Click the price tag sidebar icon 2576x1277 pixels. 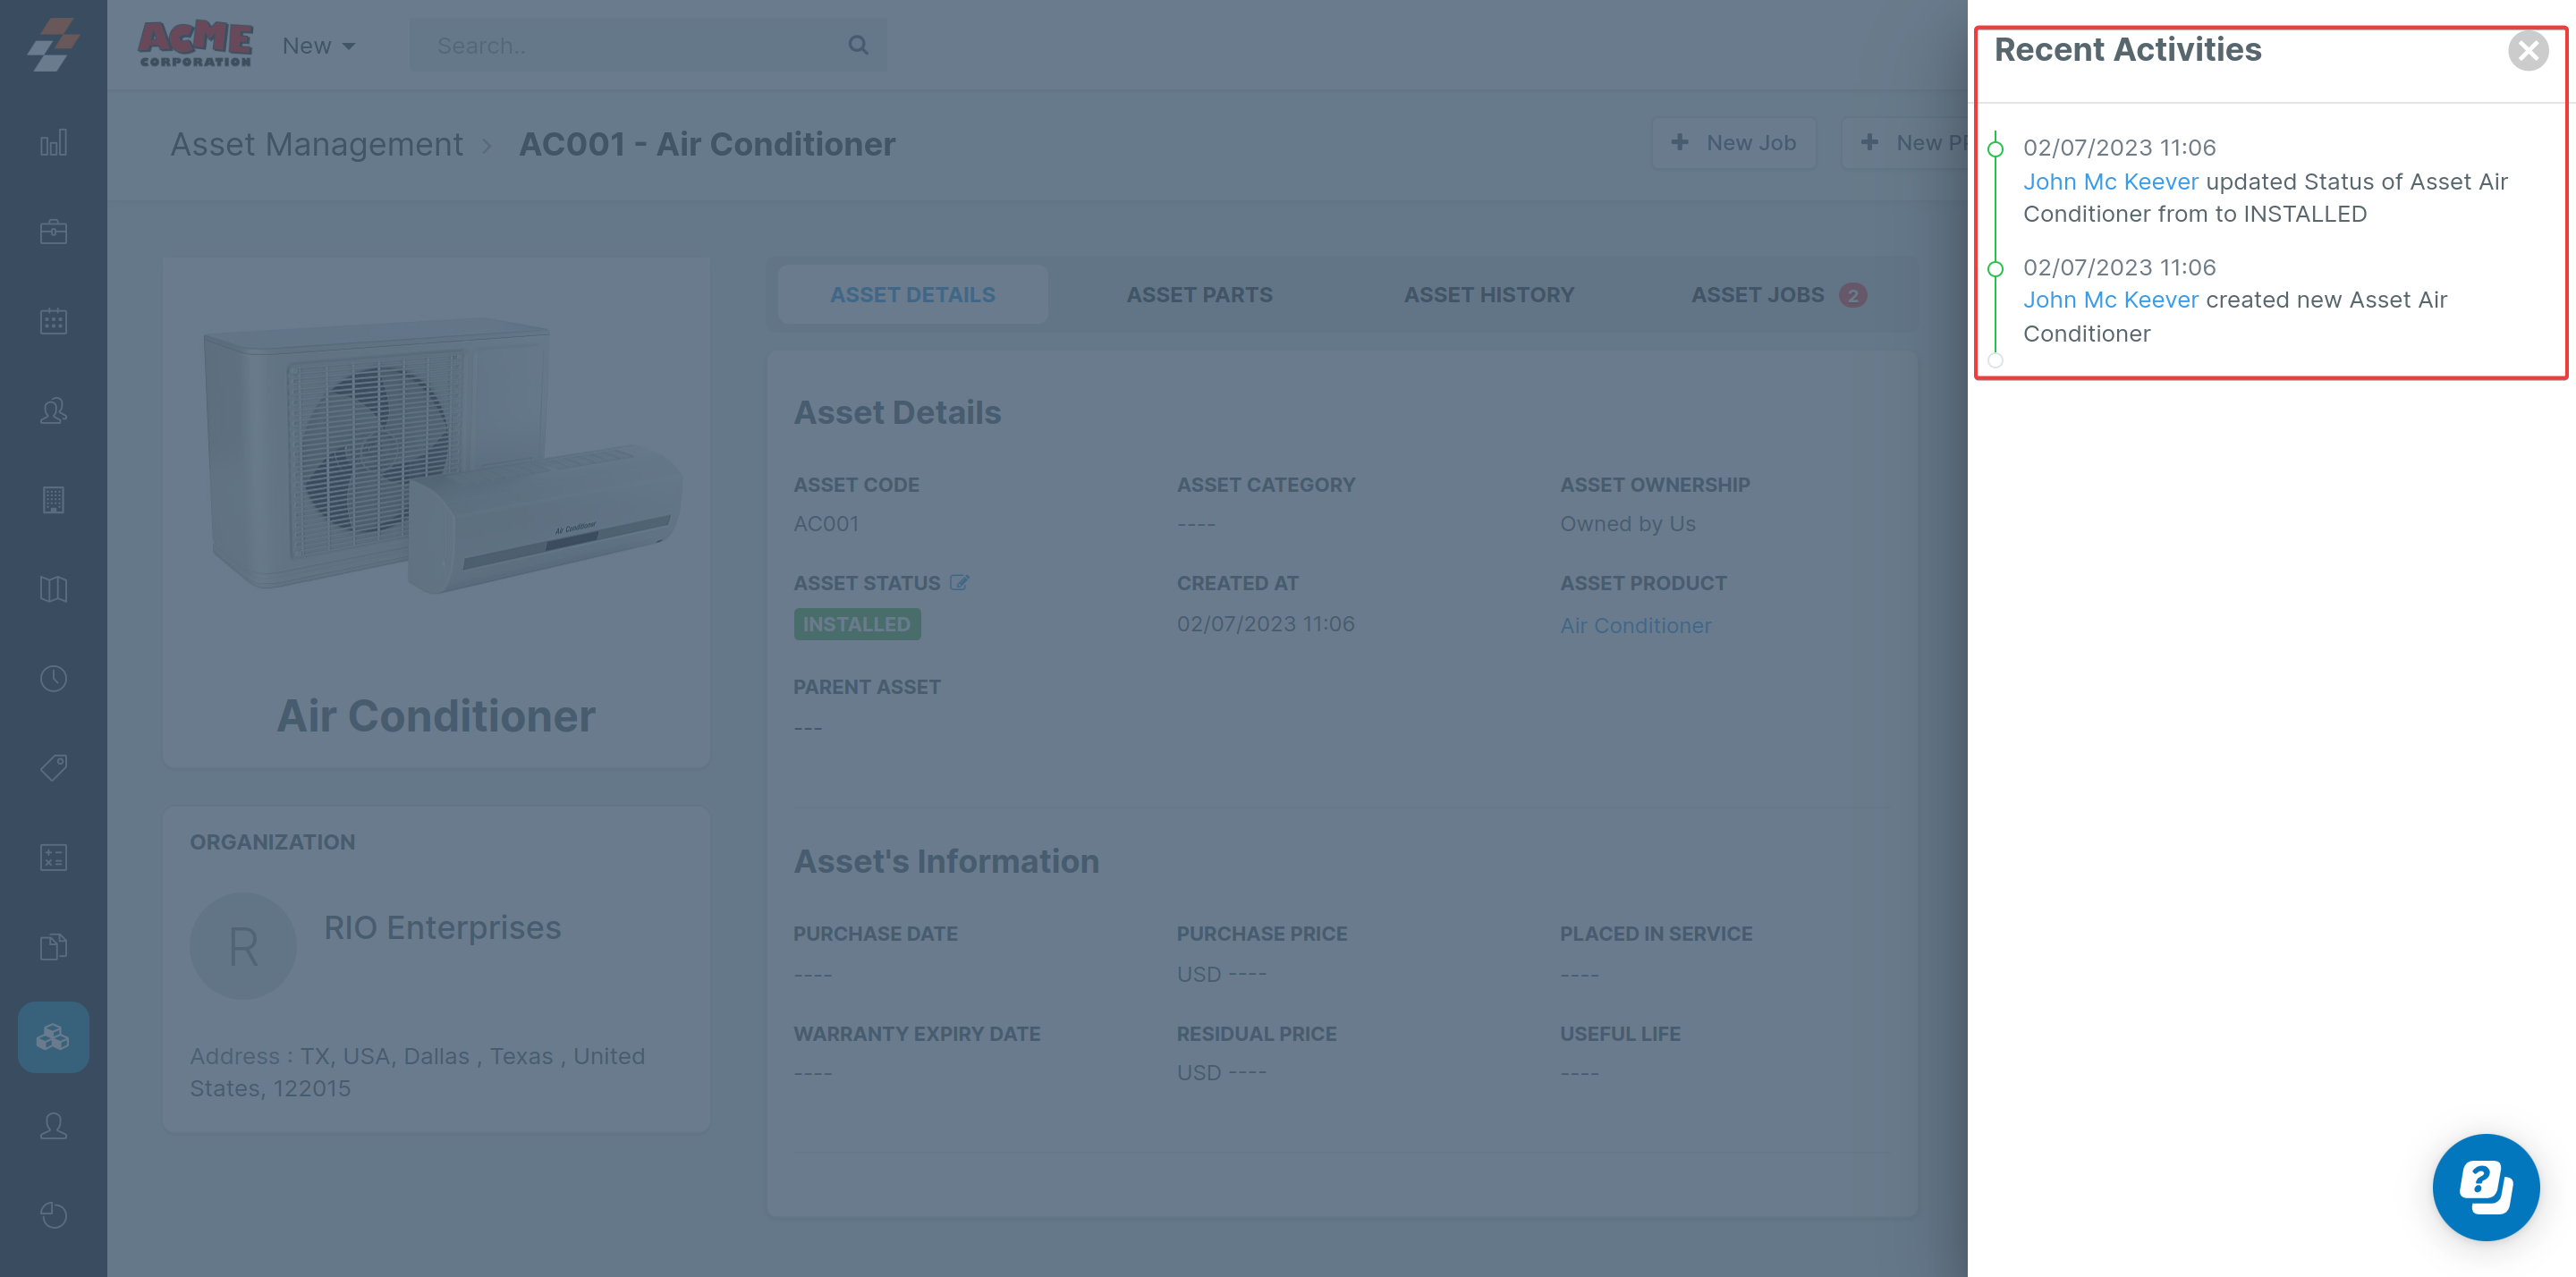coord(53,768)
